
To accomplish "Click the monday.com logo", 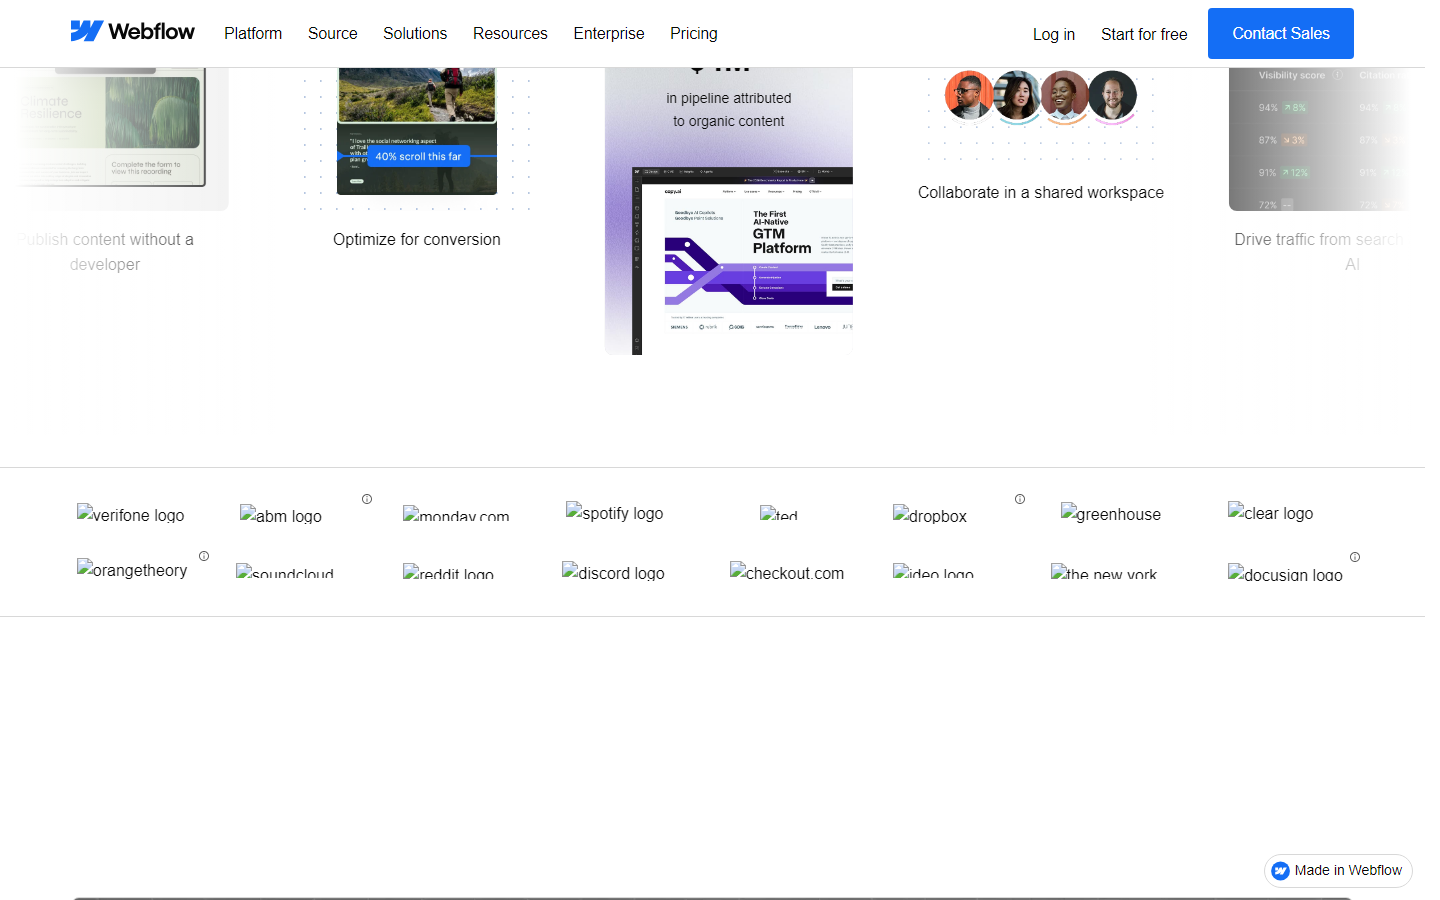I will pyautogui.click(x=456, y=514).
